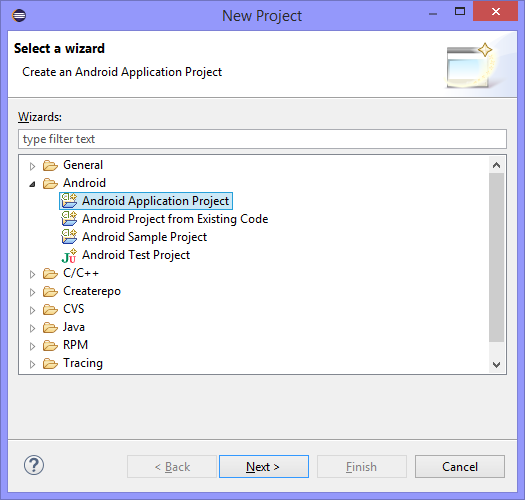
Task: Expand the RPM category arrow
Action: pyautogui.click(x=32, y=346)
